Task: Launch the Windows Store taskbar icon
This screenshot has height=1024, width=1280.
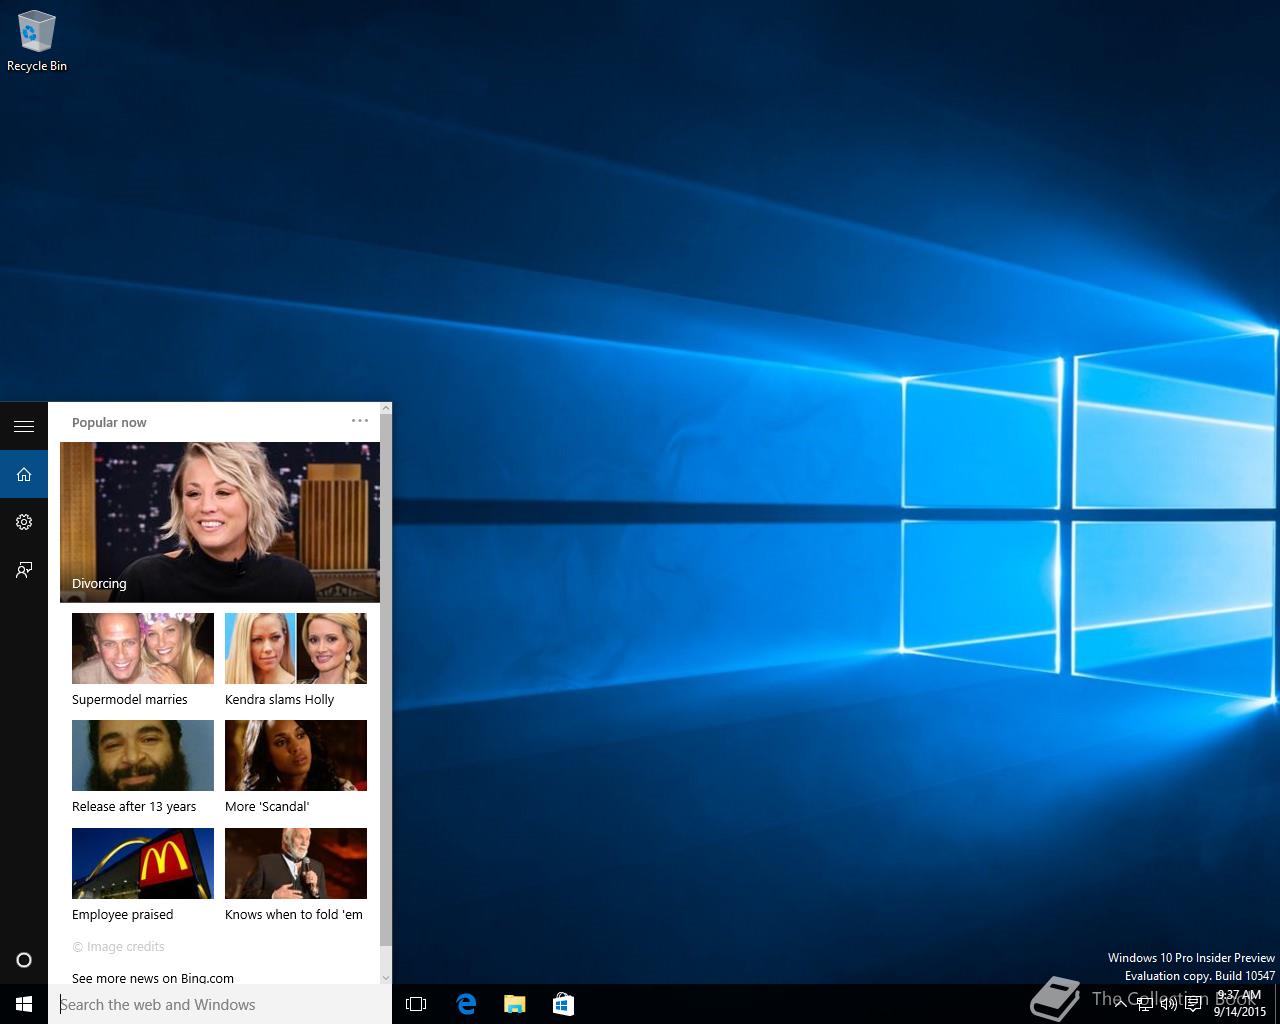Action: pos(563,1004)
